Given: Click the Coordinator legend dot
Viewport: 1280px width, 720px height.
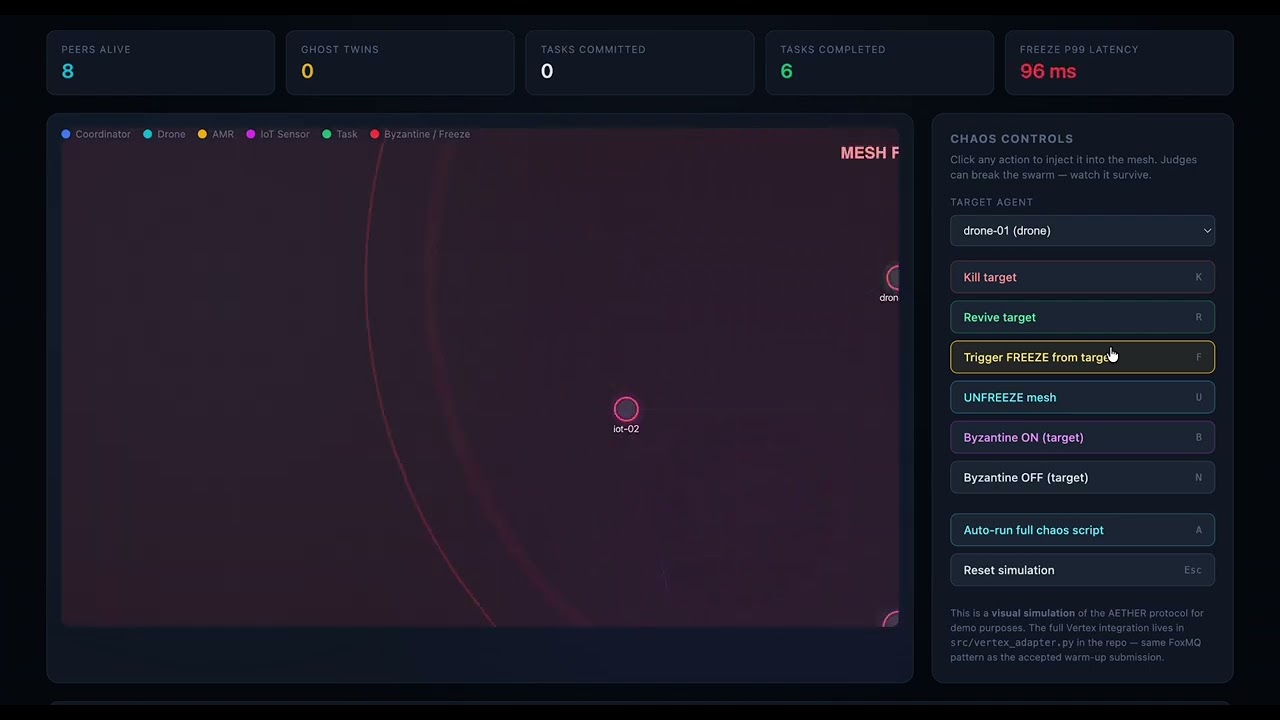Looking at the screenshot, I should coord(66,134).
